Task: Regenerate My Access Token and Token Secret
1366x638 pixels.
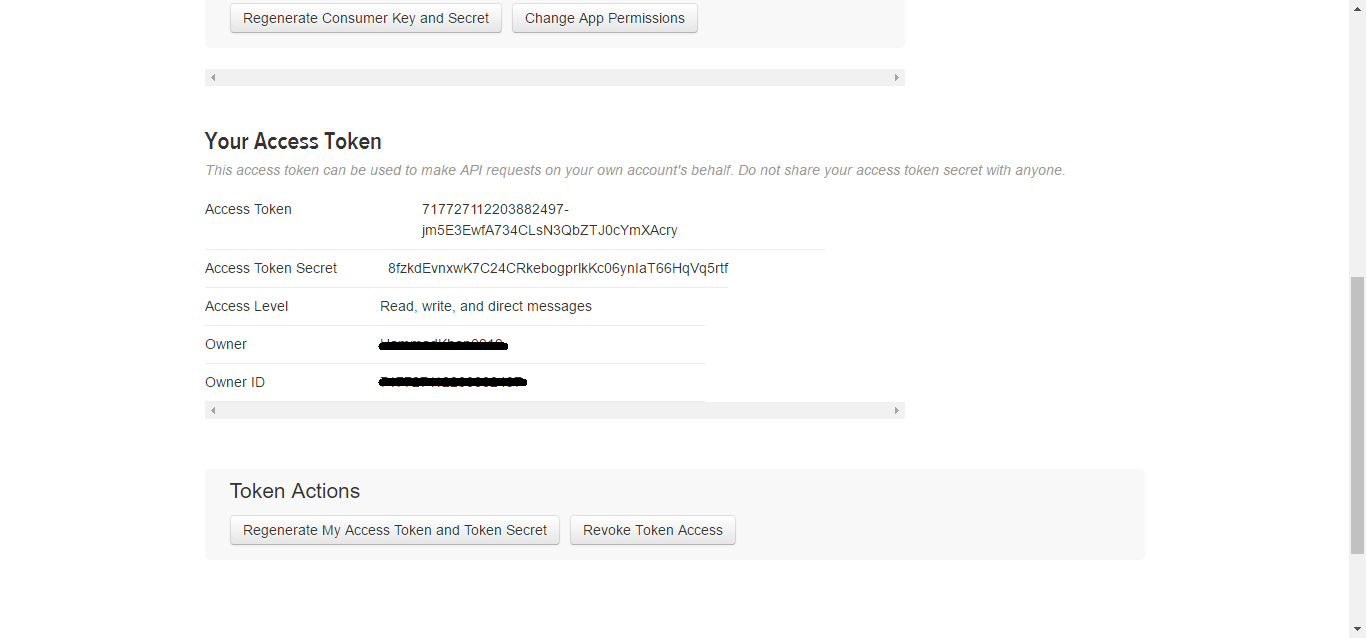Action: pyautogui.click(x=394, y=531)
